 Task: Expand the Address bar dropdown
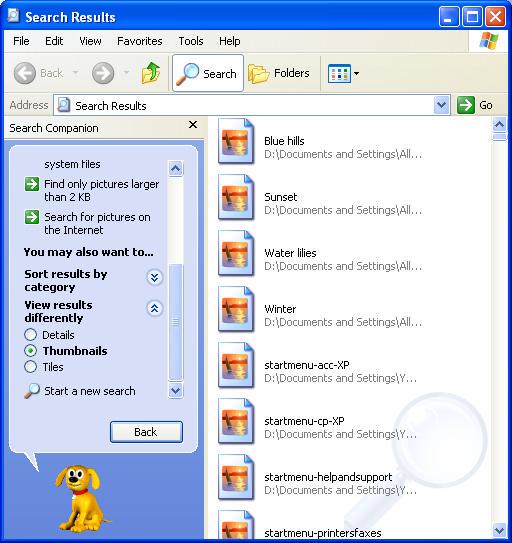pyautogui.click(x=441, y=105)
